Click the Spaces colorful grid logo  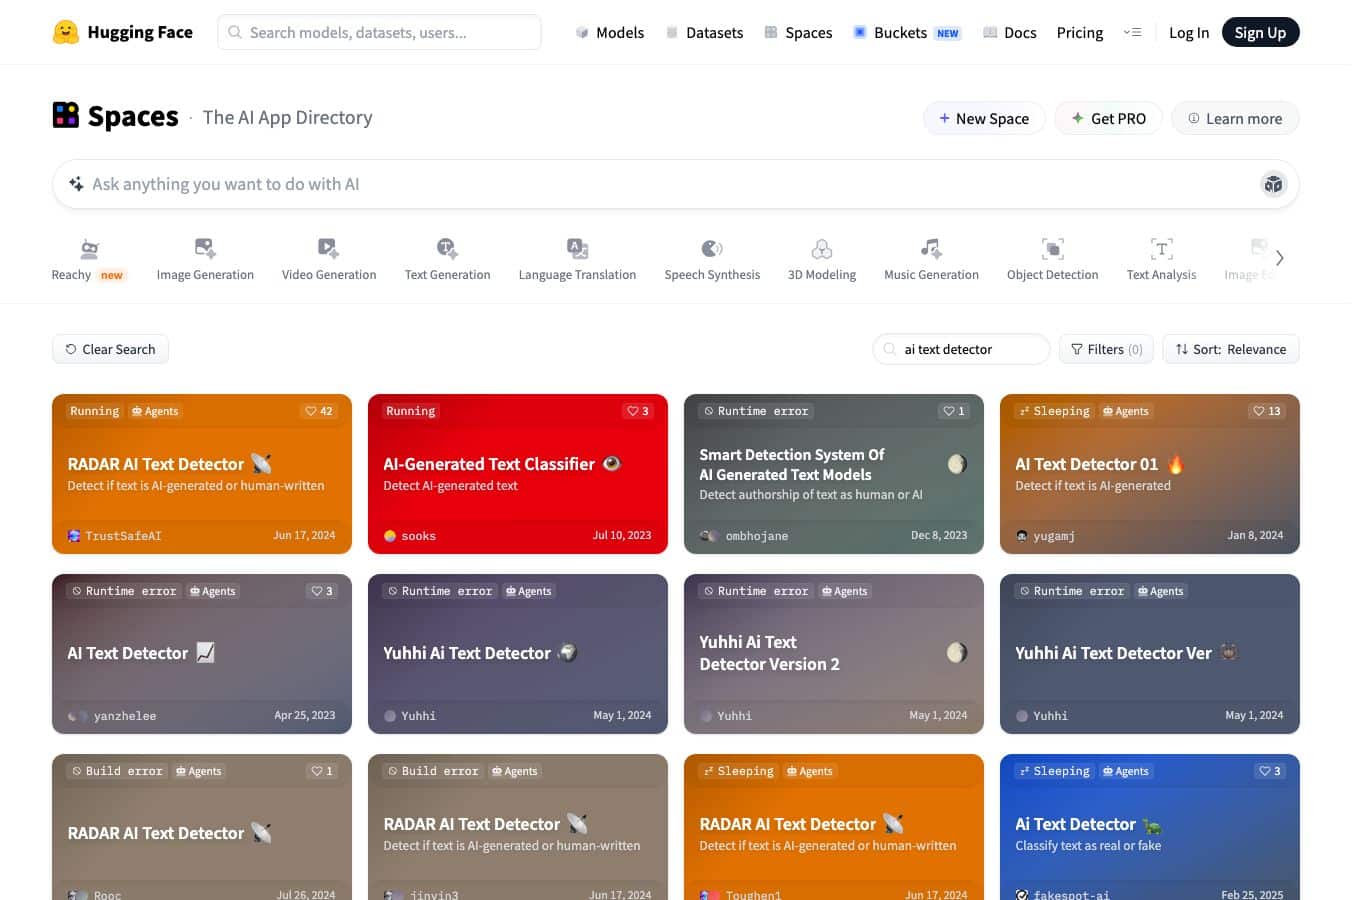[x=65, y=116]
